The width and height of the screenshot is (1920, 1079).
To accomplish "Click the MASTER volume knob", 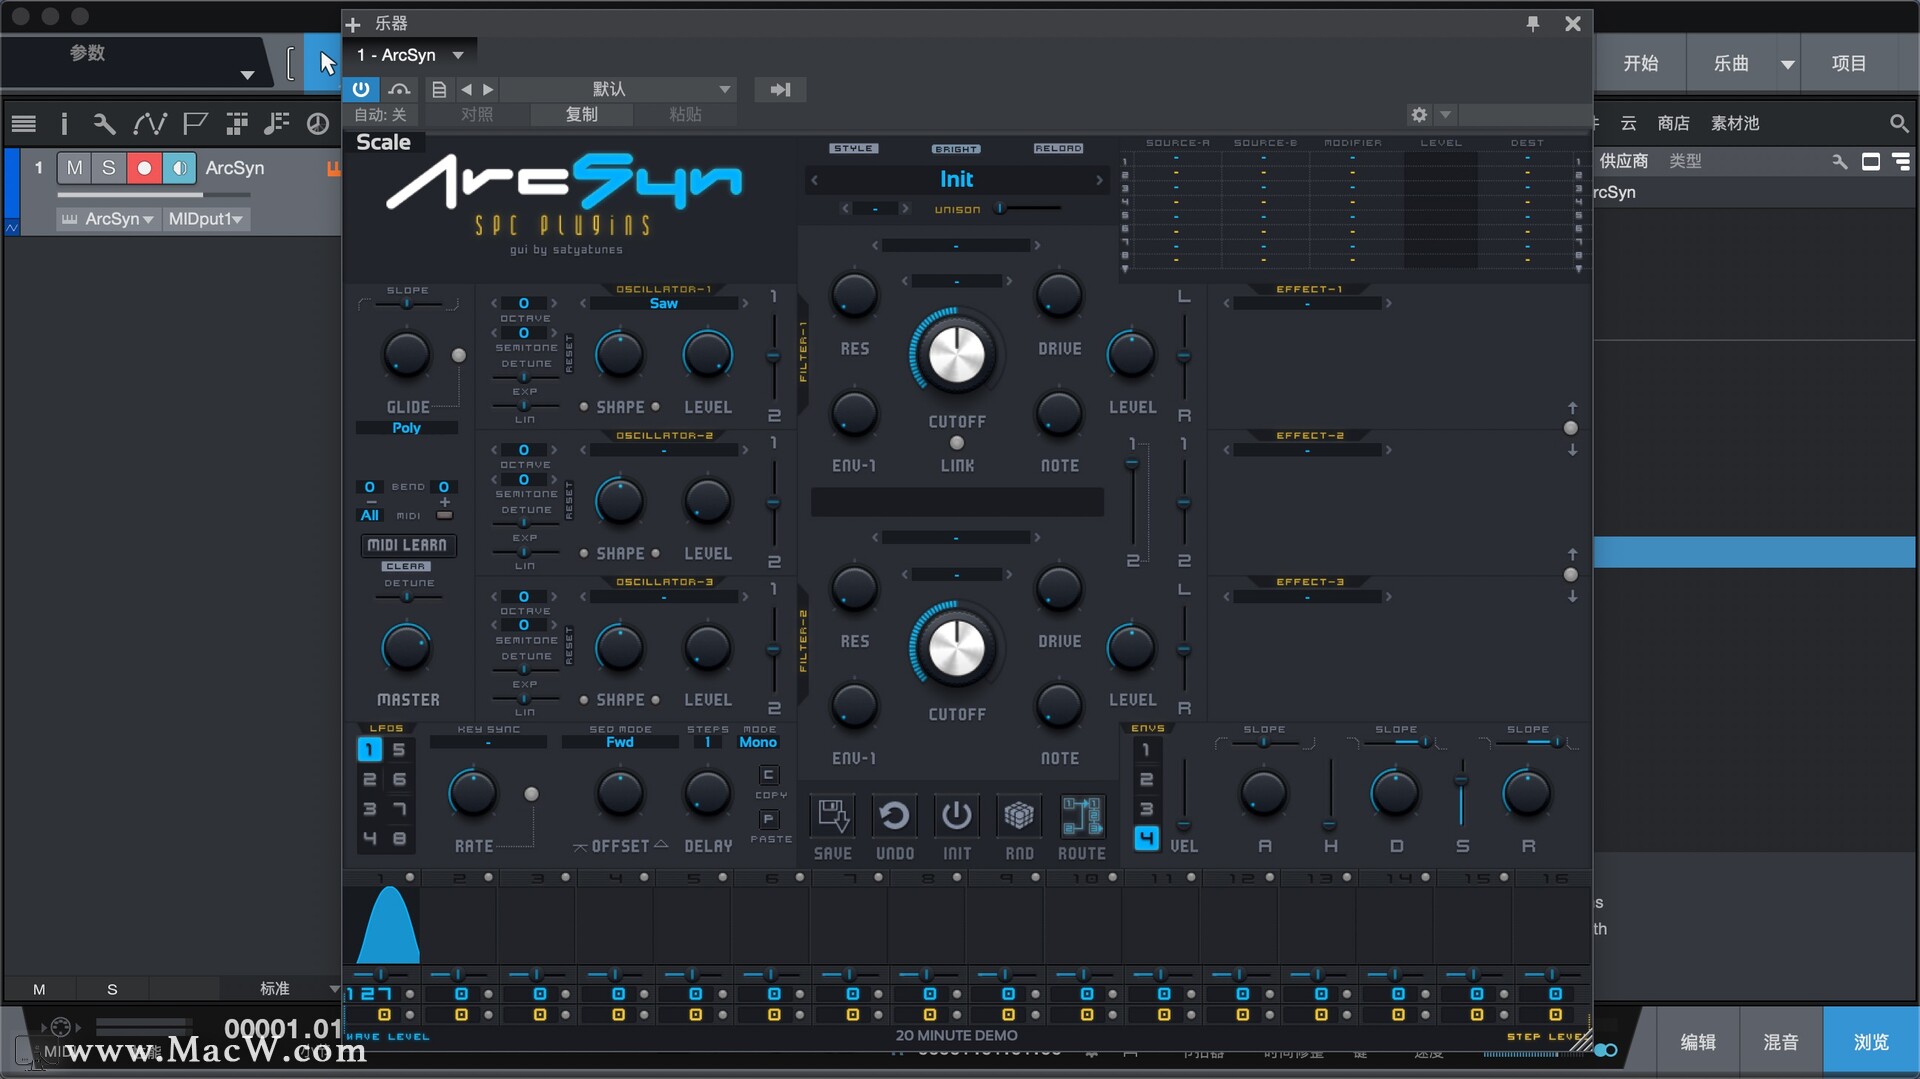I will click(406, 648).
